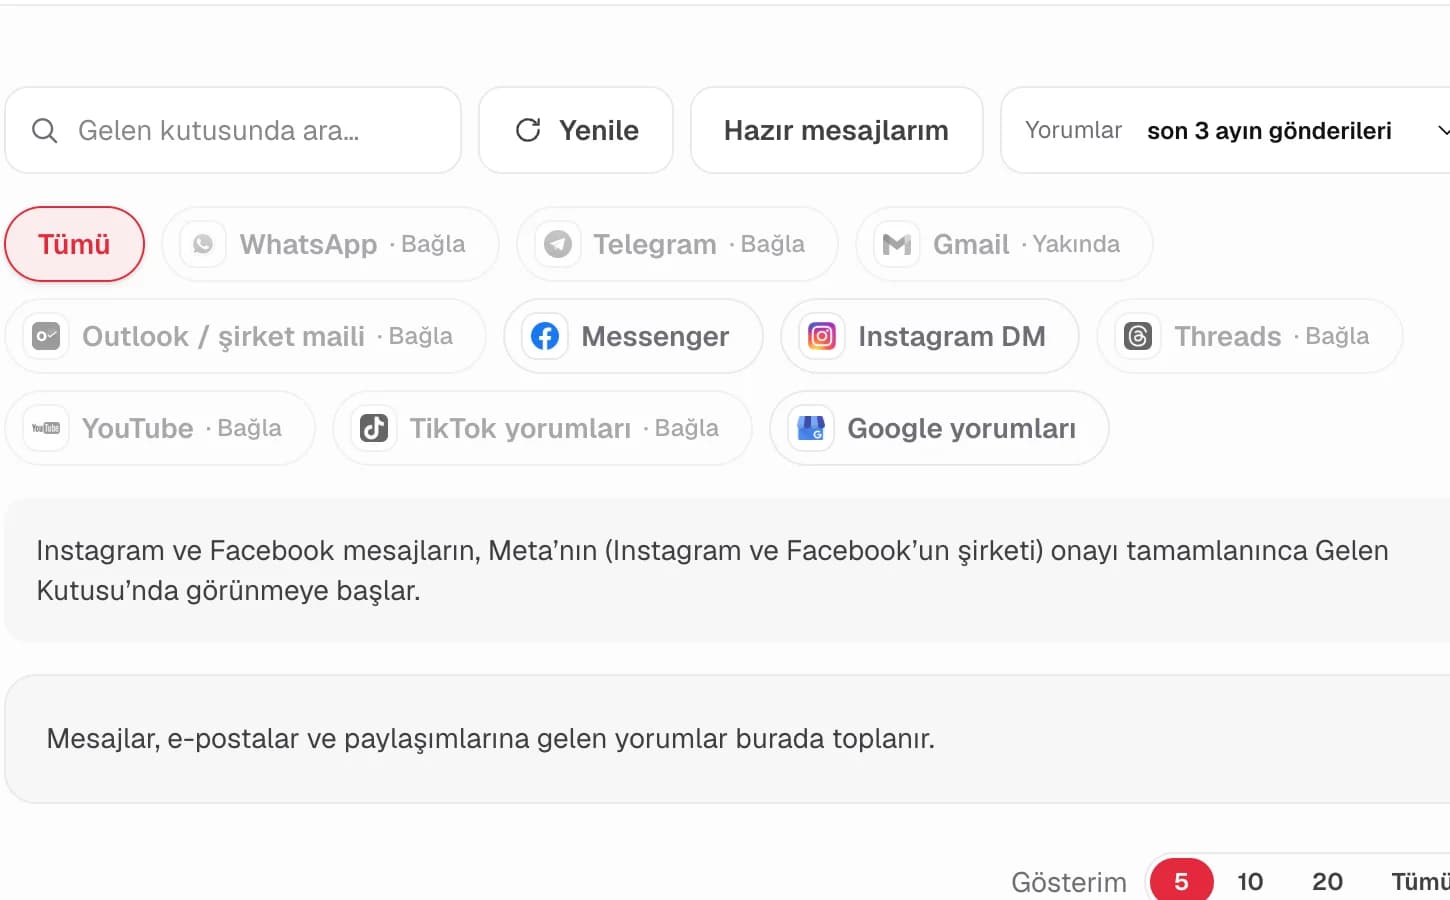Viewport: 1450px width, 900px height.
Task: Click the TikTok note icon
Action: [374, 428]
